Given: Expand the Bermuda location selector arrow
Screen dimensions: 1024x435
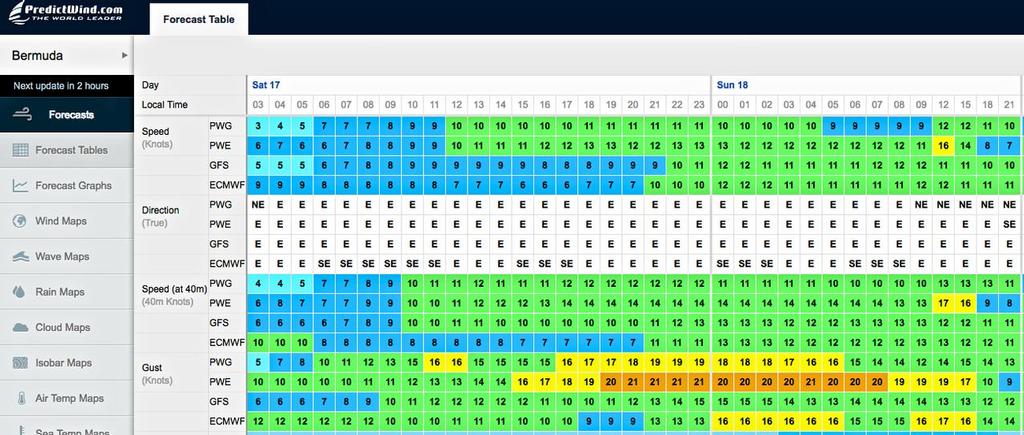Looking at the screenshot, I should point(124,56).
